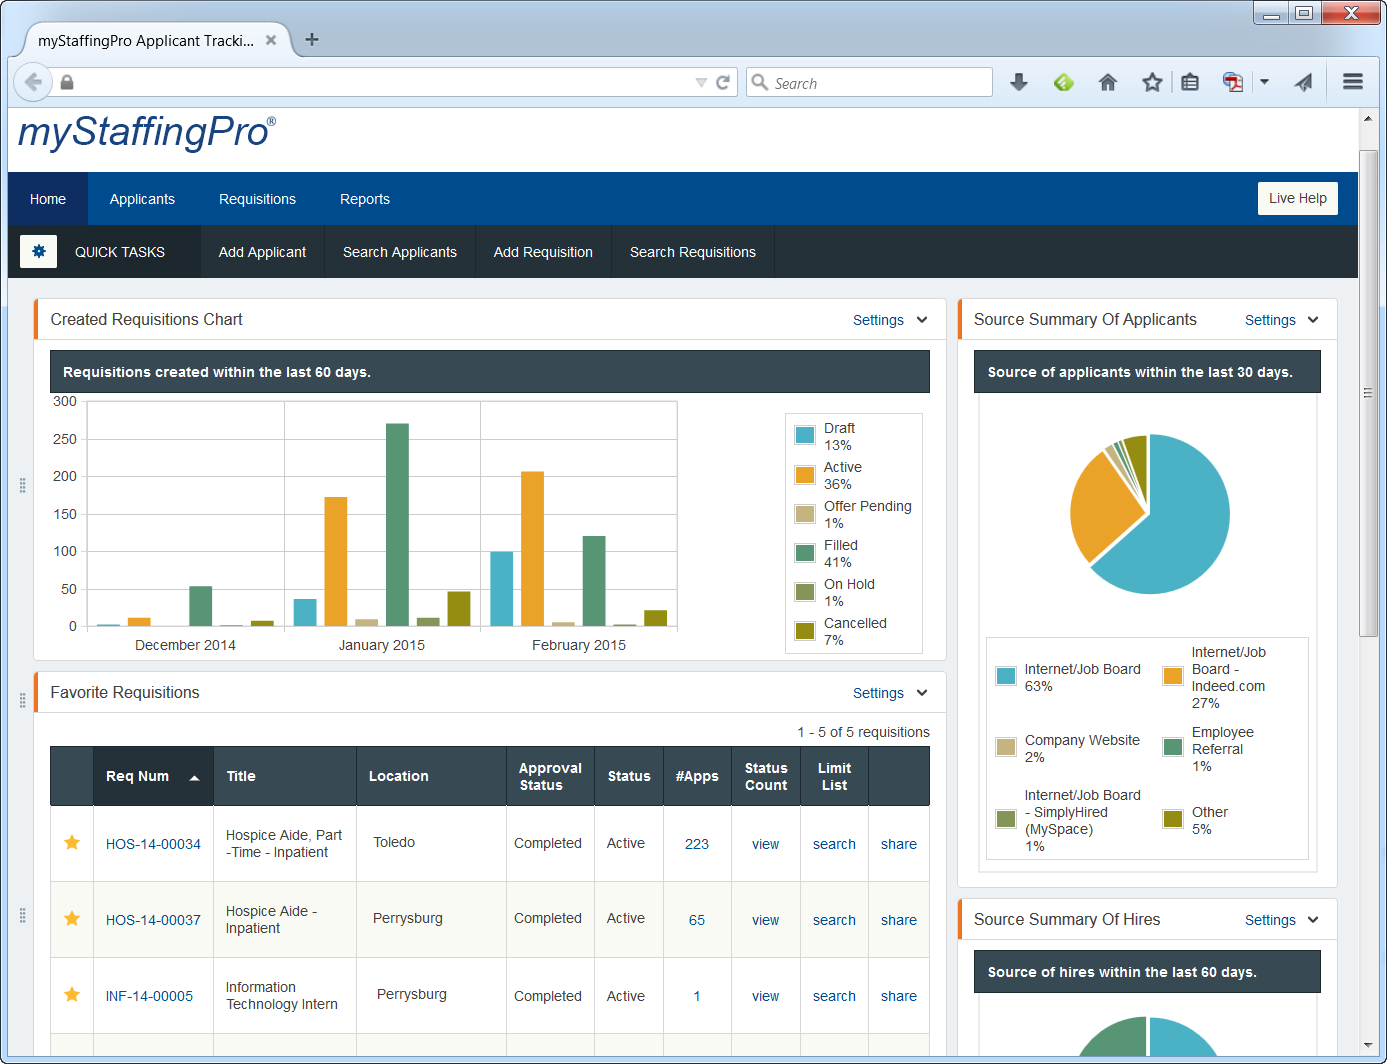Toggle favorite star for INF-14-00005
Image resolution: width=1387 pixels, height=1064 pixels.
coord(72,994)
